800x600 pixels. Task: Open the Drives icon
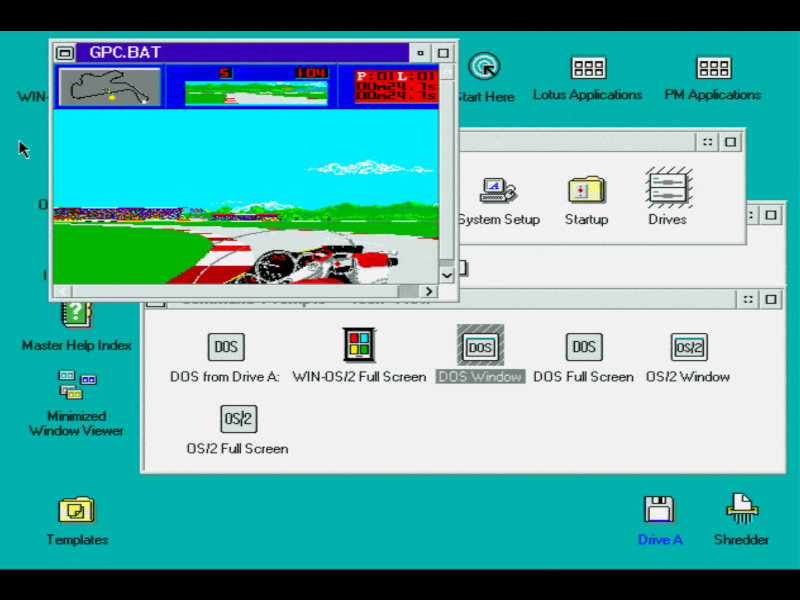pos(668,188)
